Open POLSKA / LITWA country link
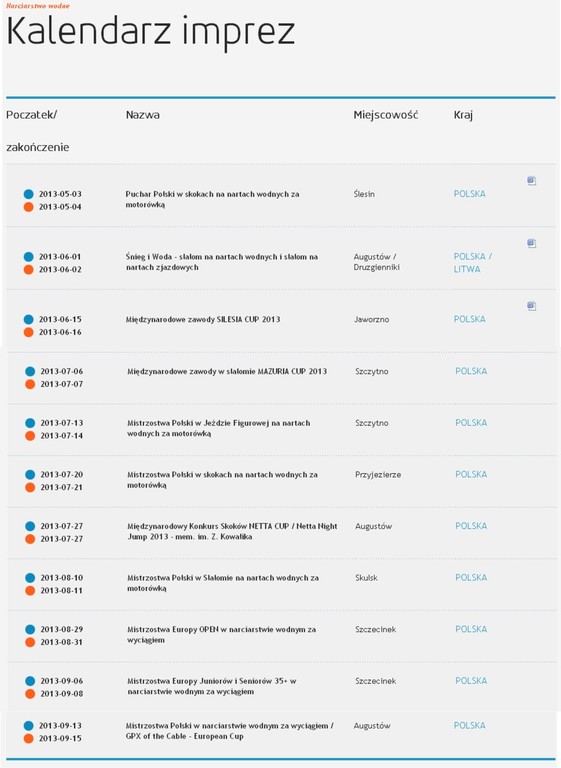Viewport: 561px width, 768px height. point(472,263)
